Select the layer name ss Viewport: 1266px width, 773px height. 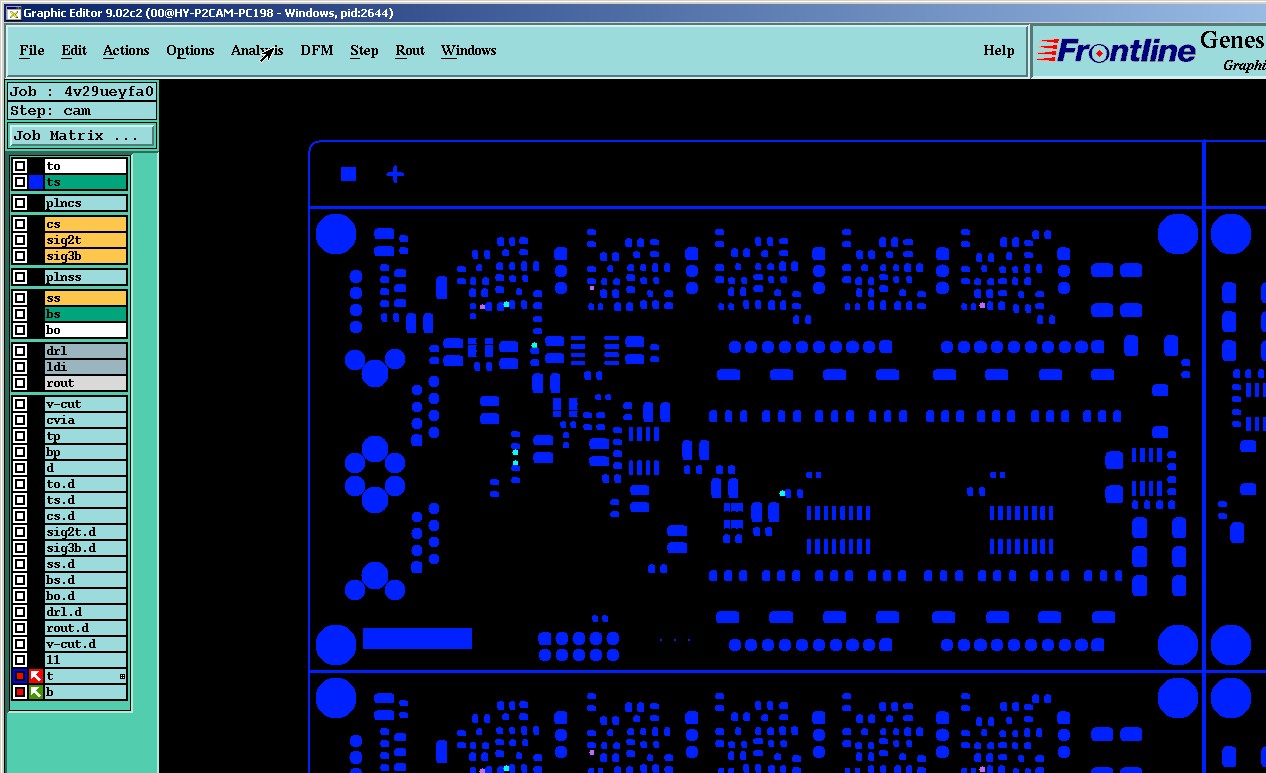click(x=86, y=298)
